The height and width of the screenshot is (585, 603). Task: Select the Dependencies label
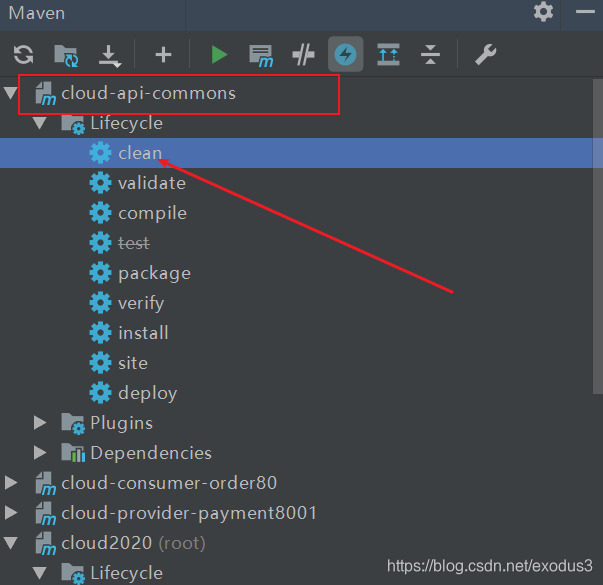tap(151, 453)
